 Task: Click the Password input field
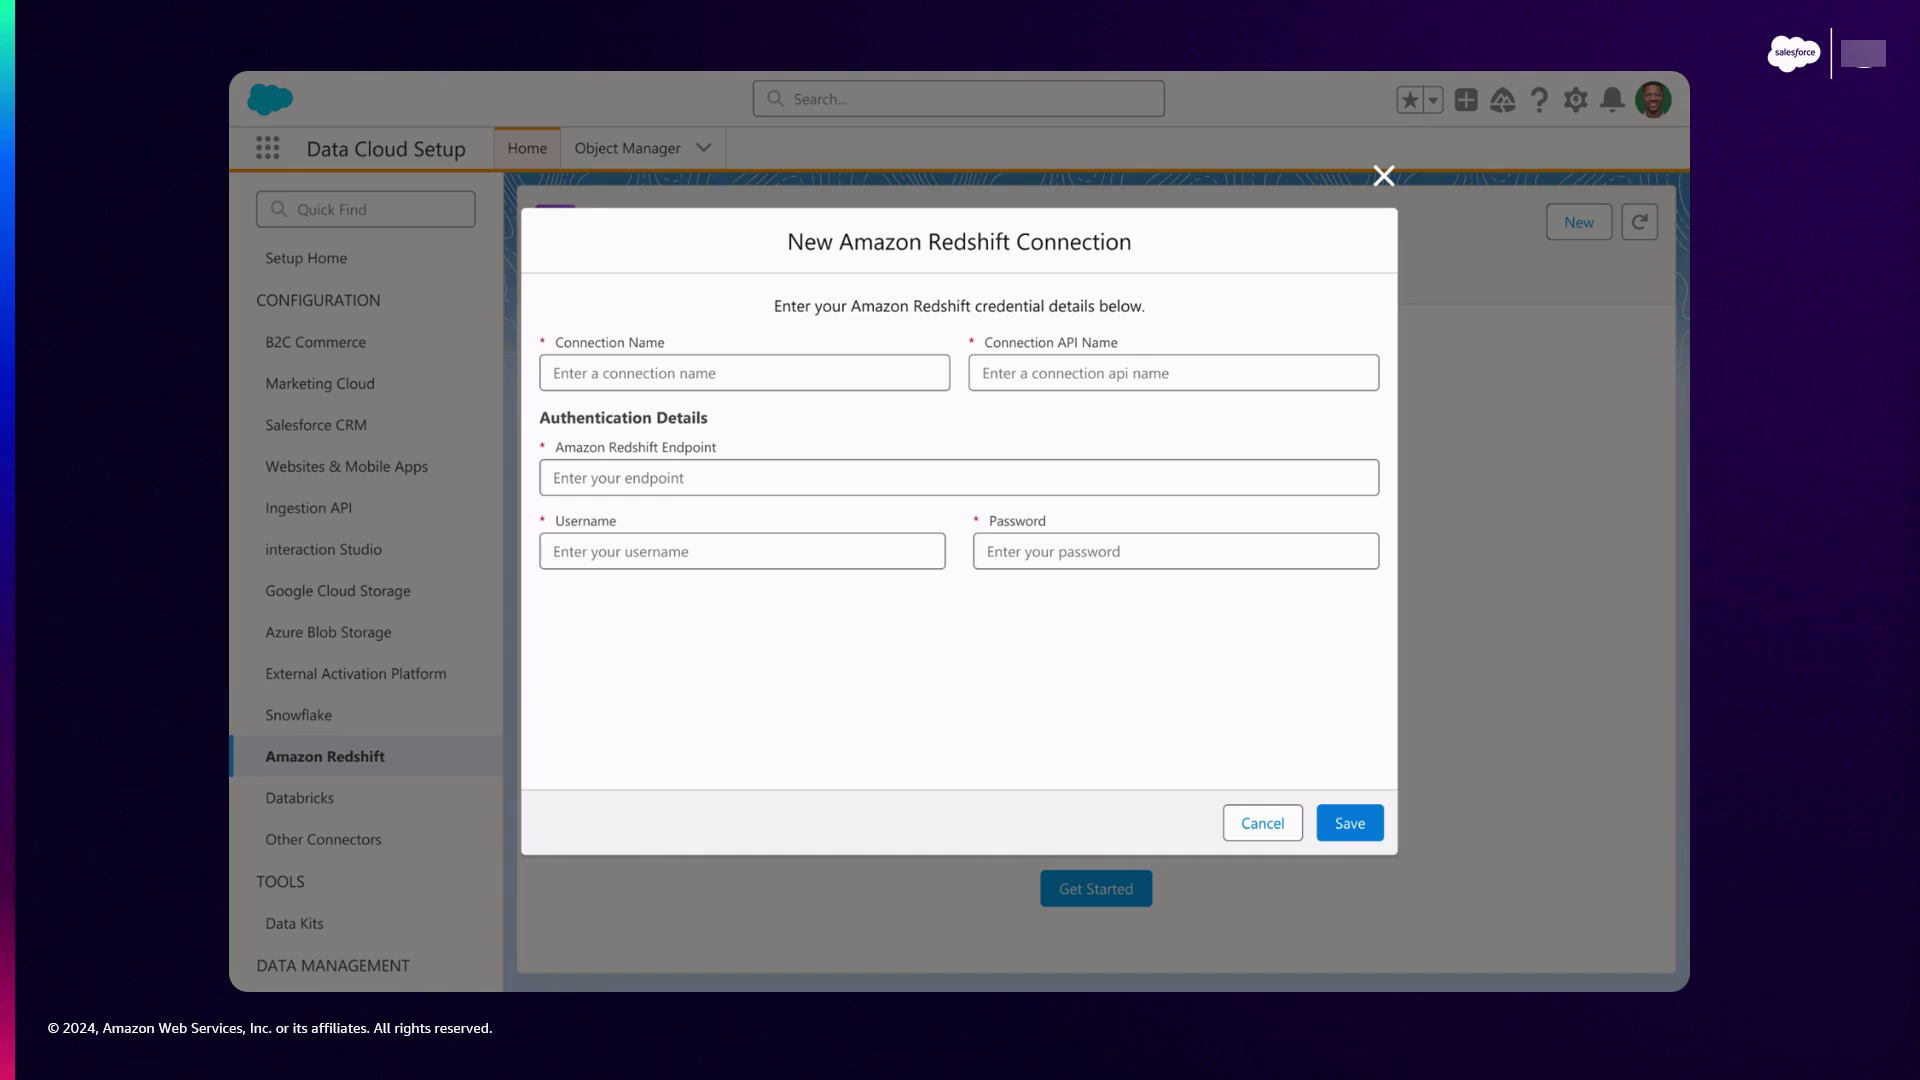coord(1175,552)
